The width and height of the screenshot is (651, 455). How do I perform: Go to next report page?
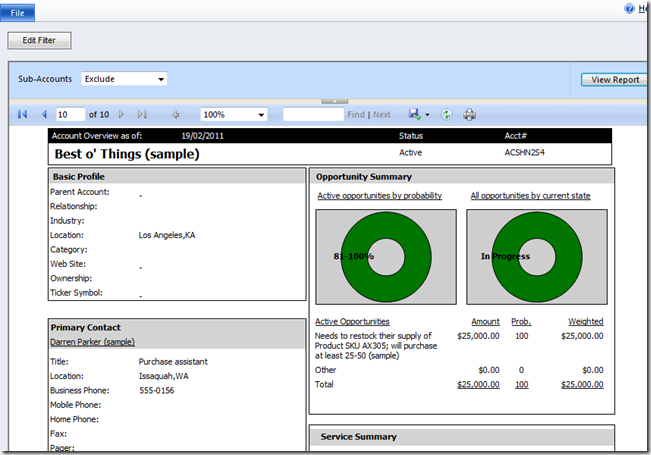coord(121,115)
